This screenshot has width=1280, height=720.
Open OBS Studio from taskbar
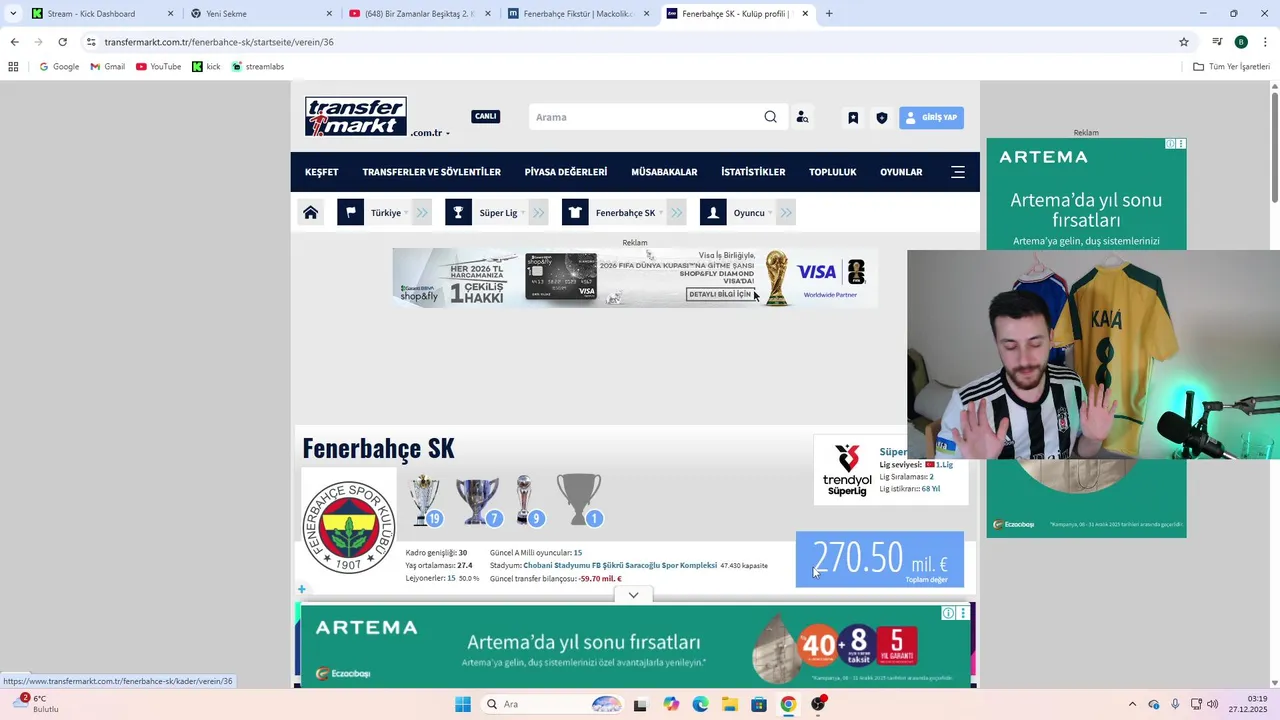click(819, 704)
